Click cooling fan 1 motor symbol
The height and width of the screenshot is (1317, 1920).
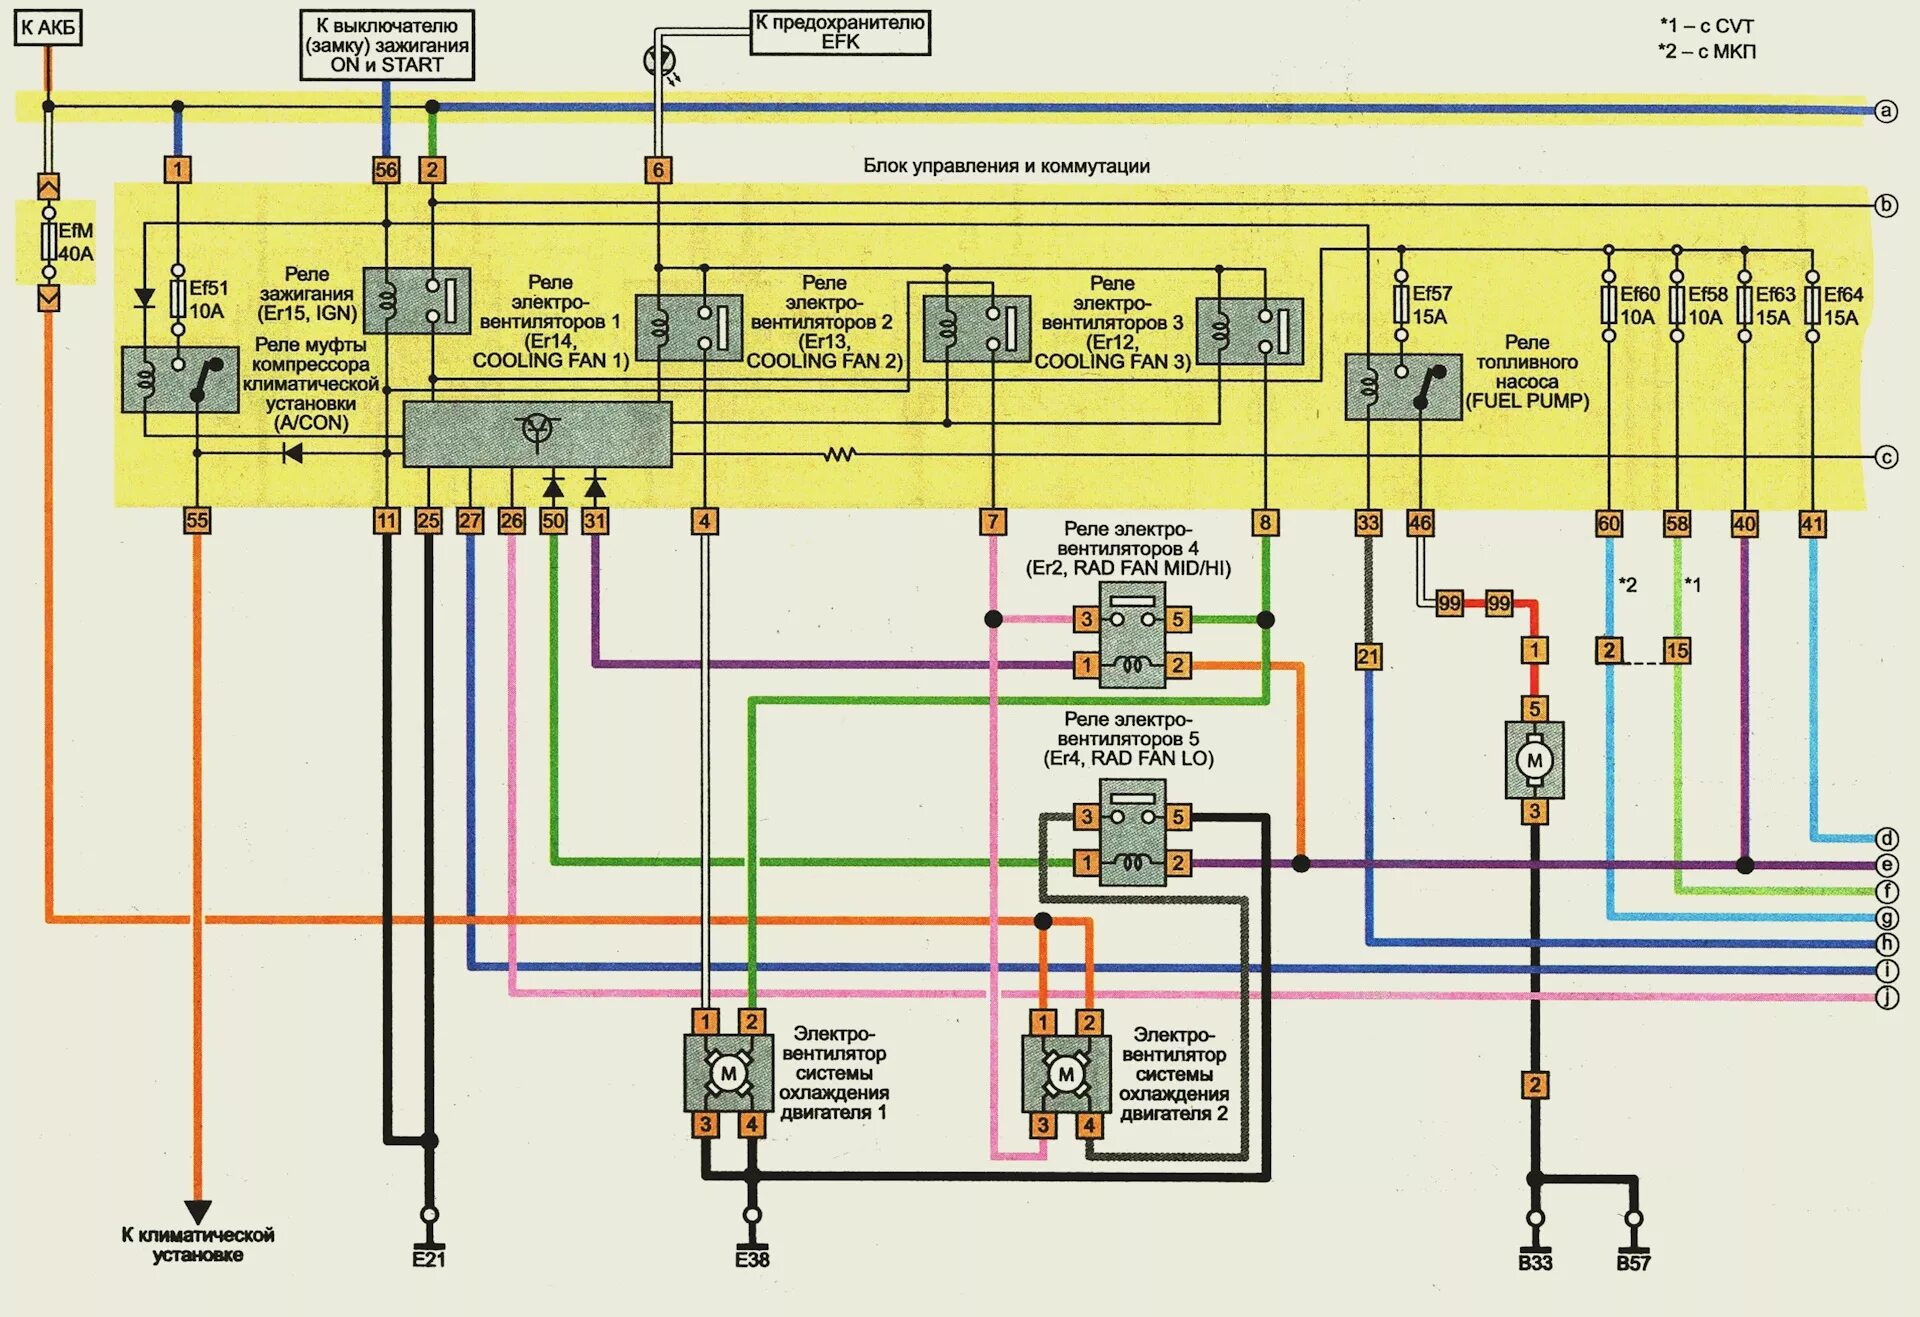[x=728, y=1074]
